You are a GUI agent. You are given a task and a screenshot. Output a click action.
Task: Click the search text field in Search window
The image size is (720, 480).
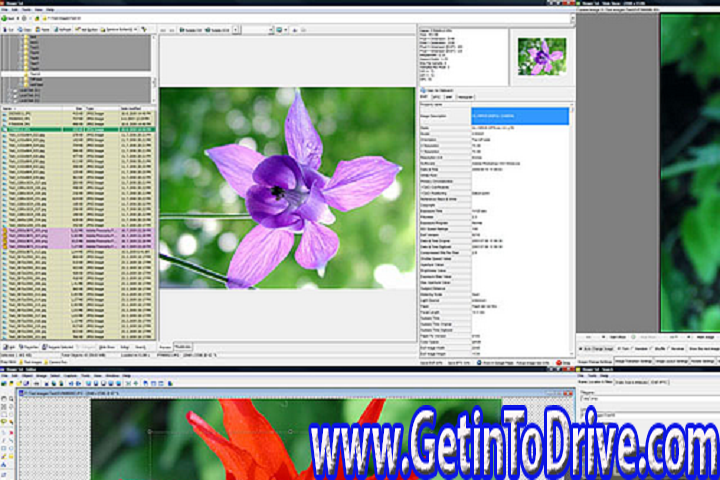650,399
